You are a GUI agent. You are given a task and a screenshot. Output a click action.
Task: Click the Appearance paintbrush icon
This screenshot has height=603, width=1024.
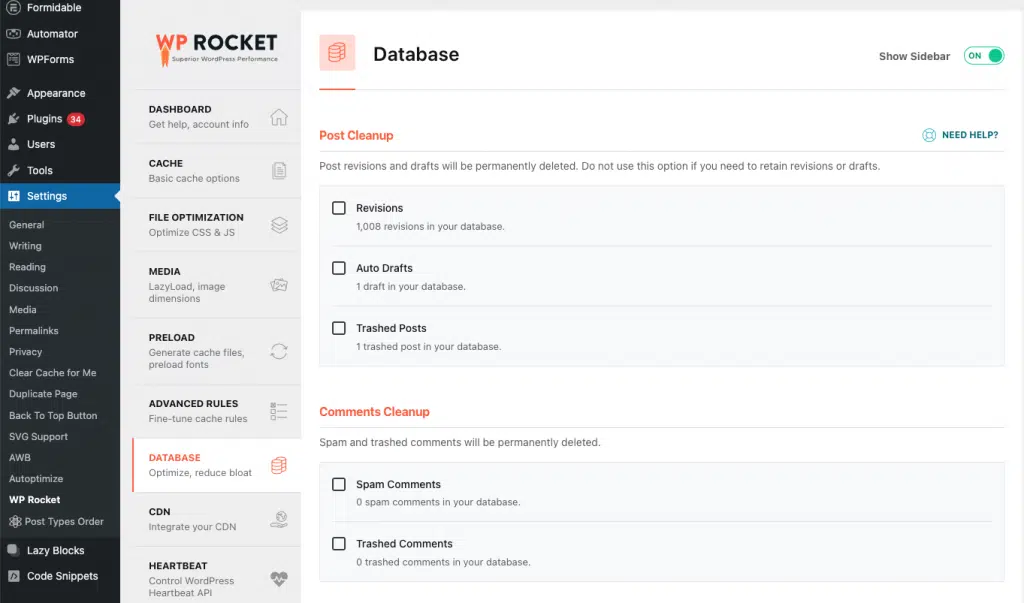tap(13, 93)
